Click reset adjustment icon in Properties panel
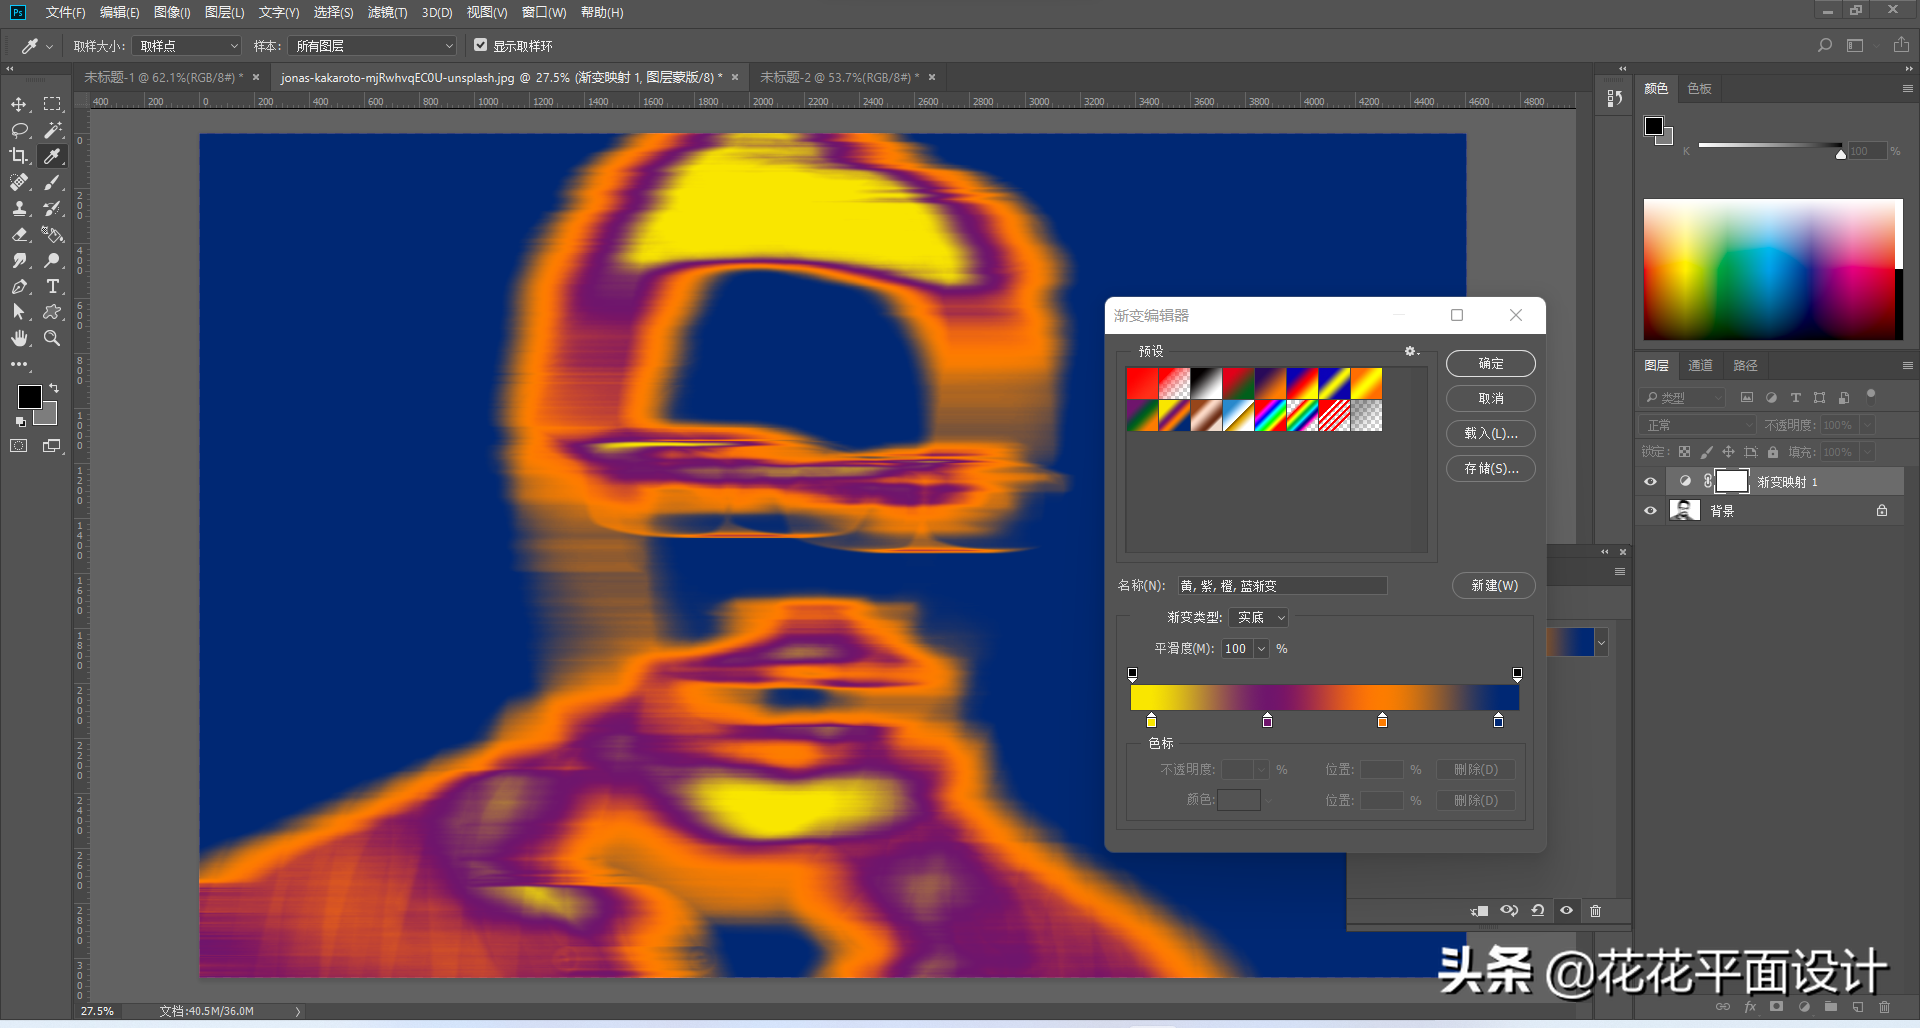This screenshot has height=1028, width=1920. [1538, 911]
